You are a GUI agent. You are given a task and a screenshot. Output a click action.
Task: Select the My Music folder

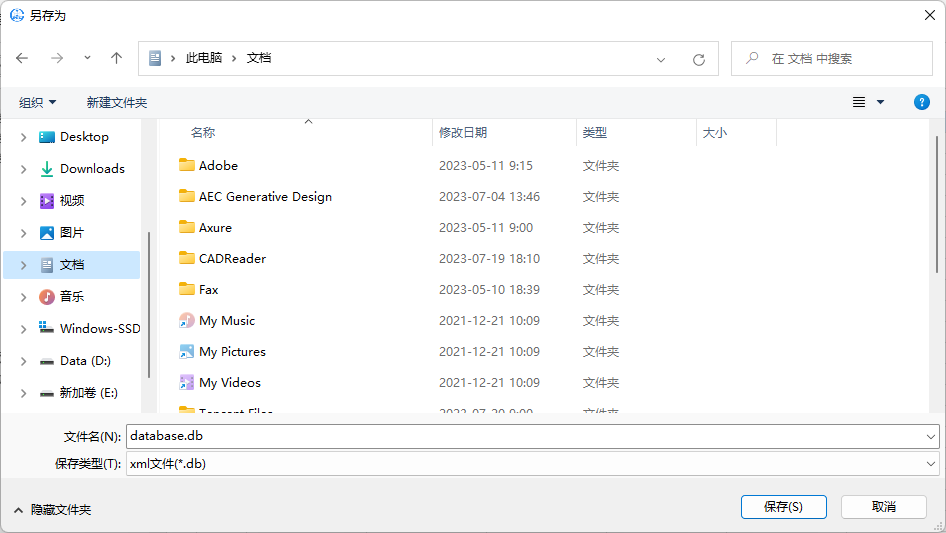point(226,321)
